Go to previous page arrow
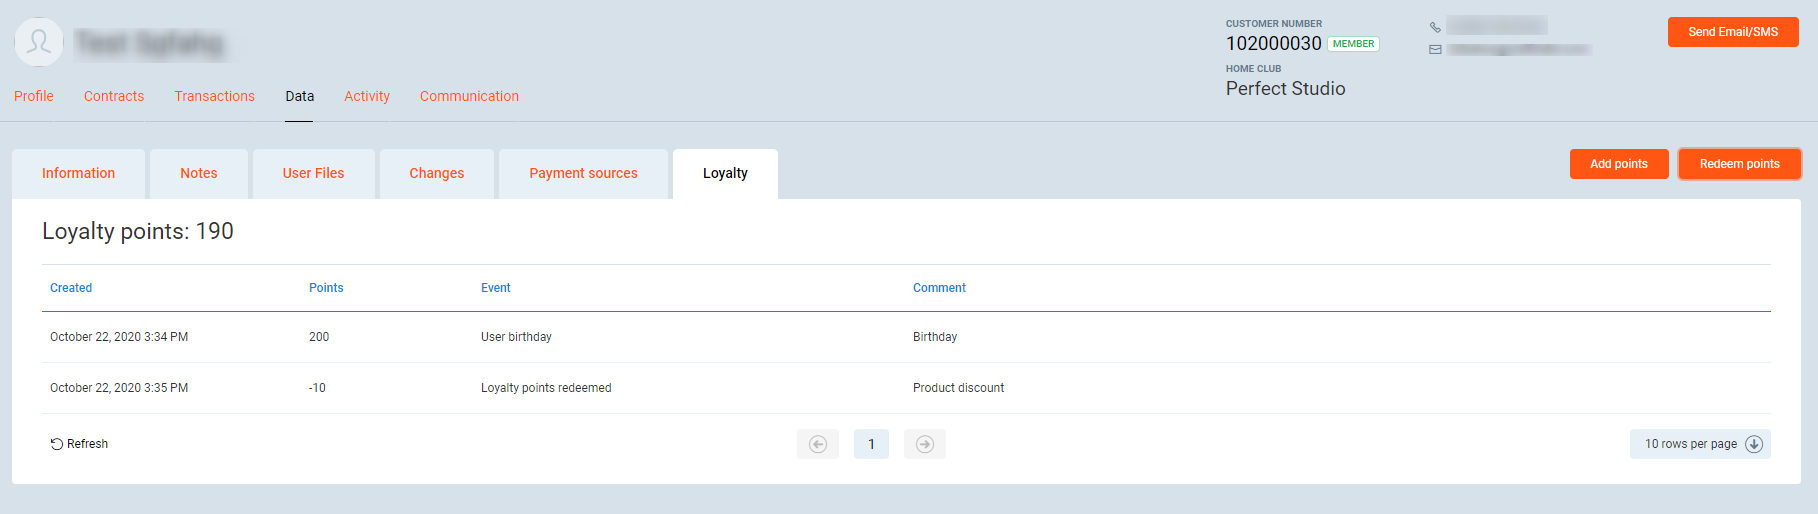 click(817, 444)
